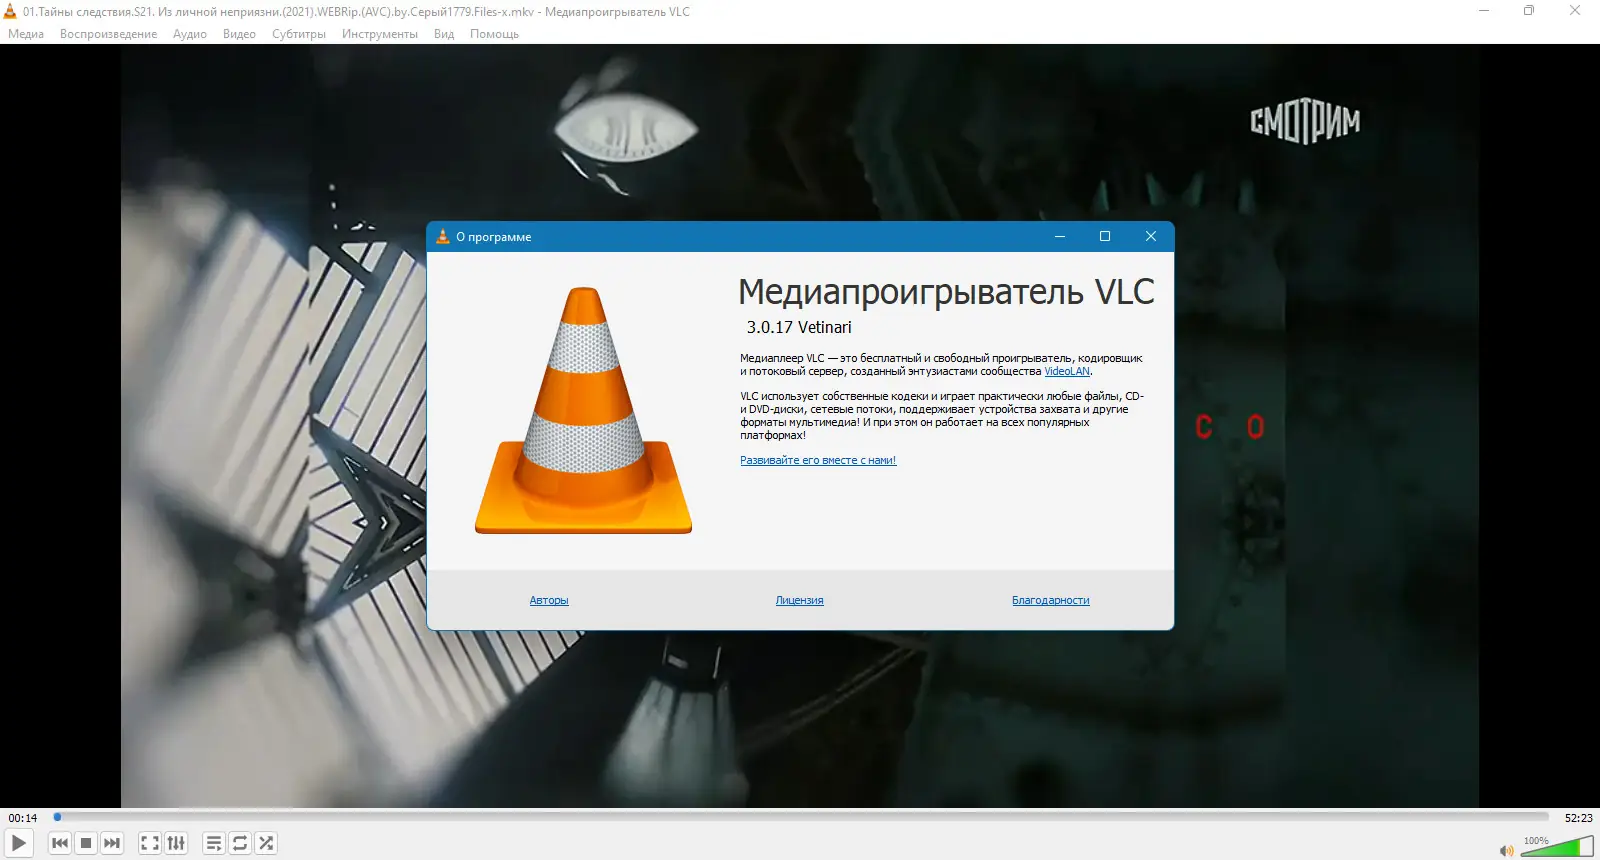This screenshot has height=860, width=1600.
Task: Skip to the next media track
Action: point(112,843)
